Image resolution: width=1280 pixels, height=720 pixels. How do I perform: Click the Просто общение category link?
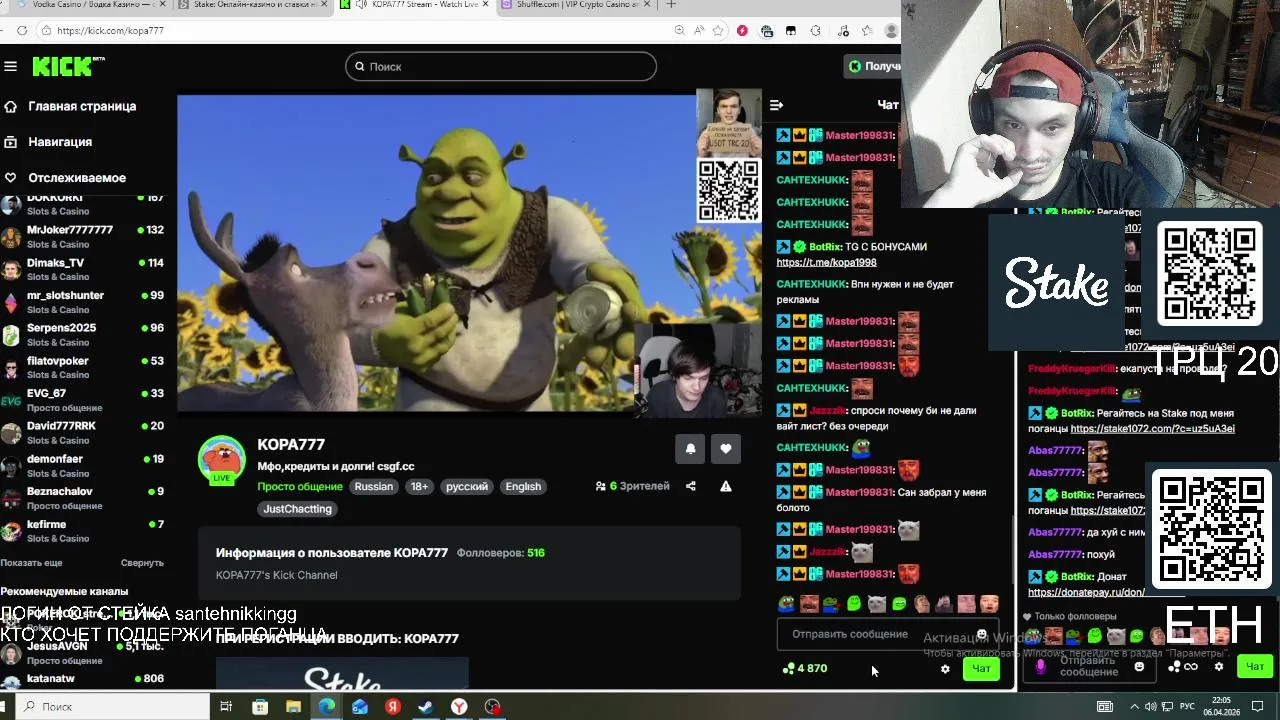pyautogui.click(x=300, y=487)
